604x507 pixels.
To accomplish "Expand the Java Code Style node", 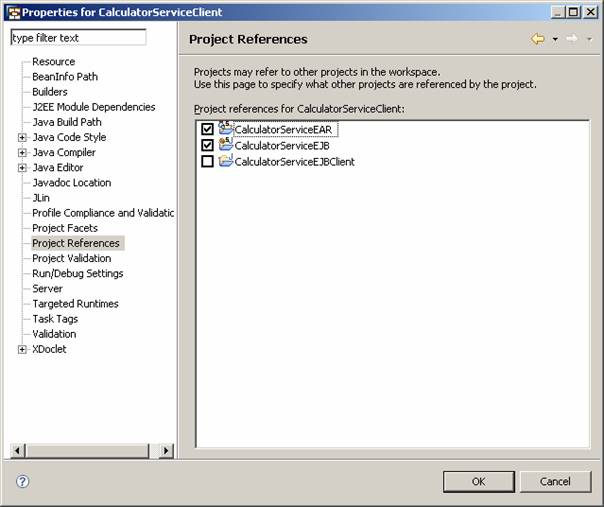I will (22, 137).
